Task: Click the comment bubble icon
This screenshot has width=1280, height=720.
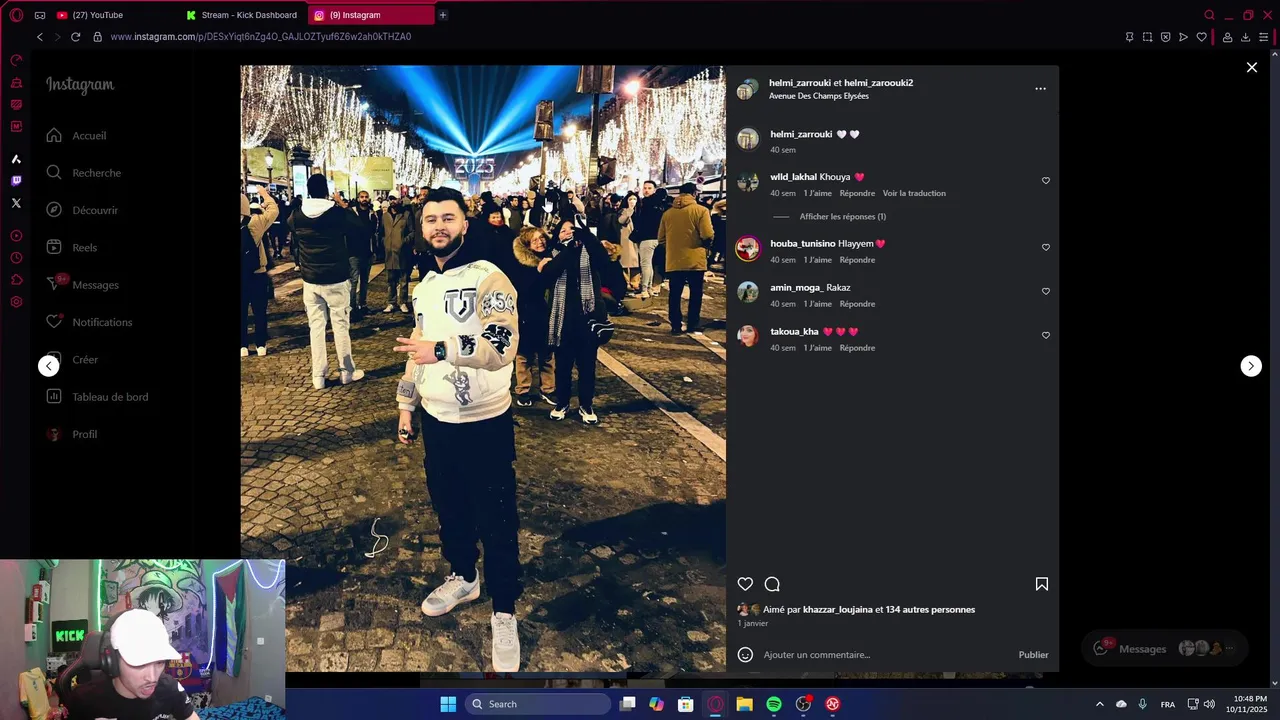Action: click(x=772, y=584)
